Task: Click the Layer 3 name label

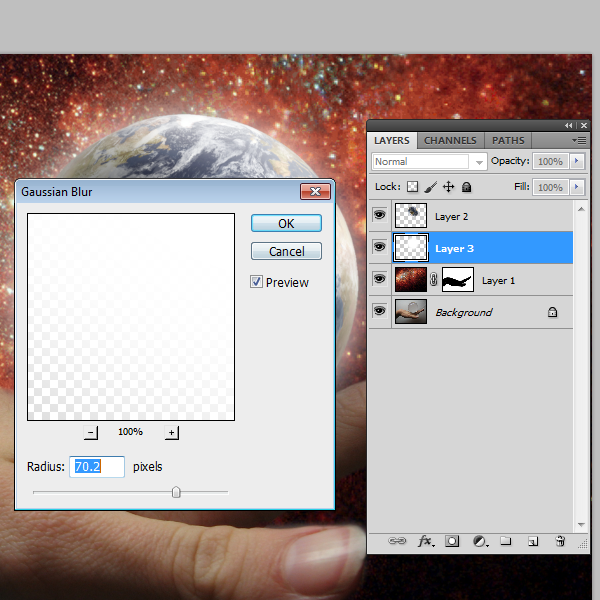Action: tap(454, 249)
